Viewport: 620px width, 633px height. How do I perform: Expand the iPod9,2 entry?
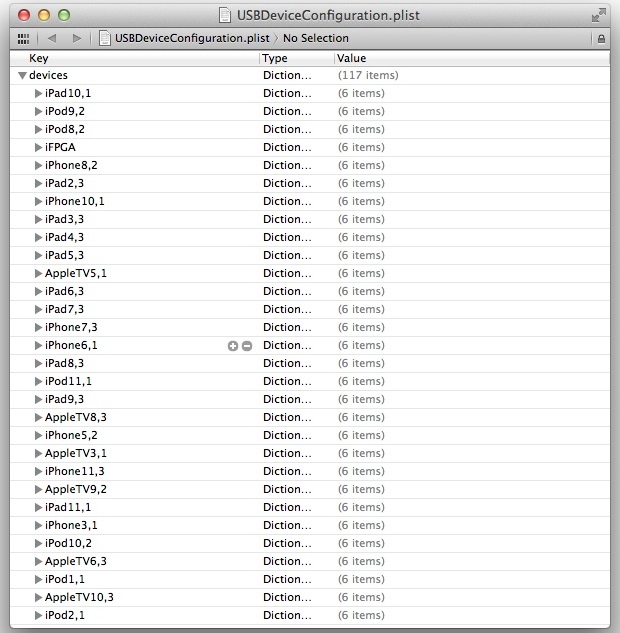(38, 111)
